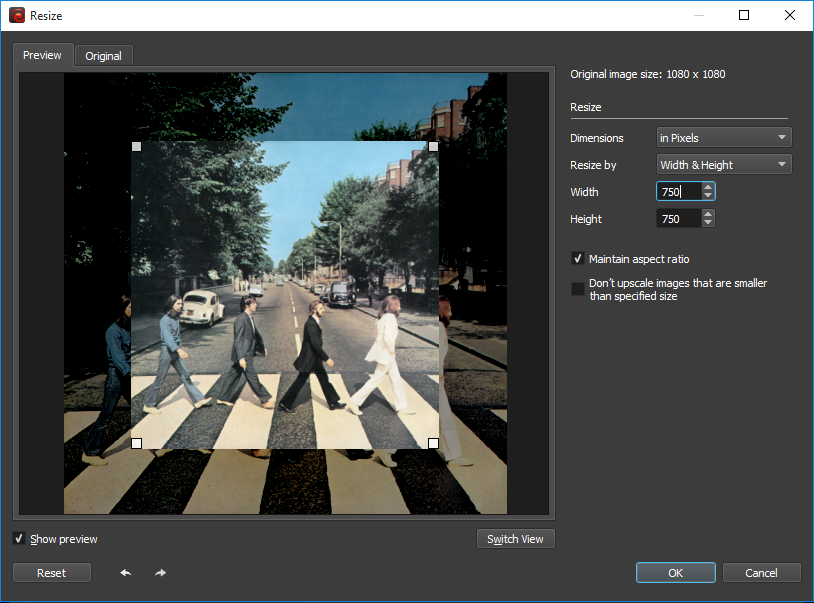Viewport: 814px width, 603px height.
Task: Increase Height with the up arrow
Action: tap(708, 214)
